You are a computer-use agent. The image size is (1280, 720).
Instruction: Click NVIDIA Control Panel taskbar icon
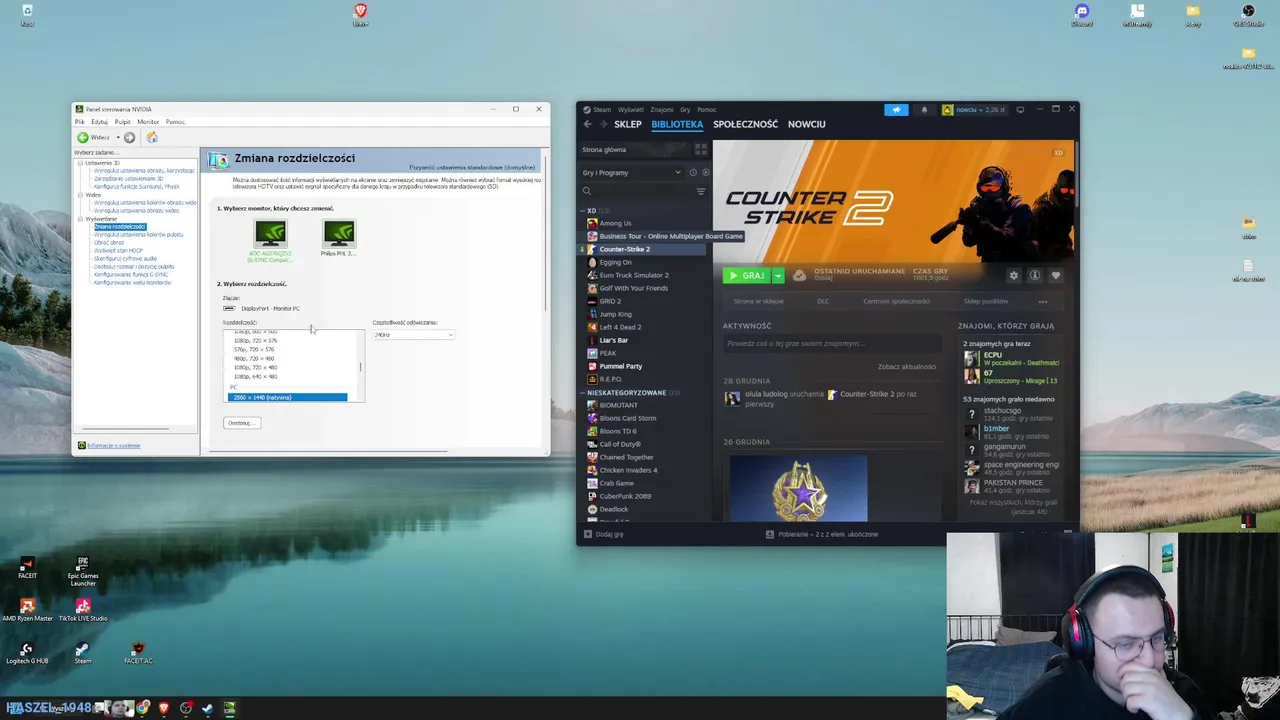point(229,708)
